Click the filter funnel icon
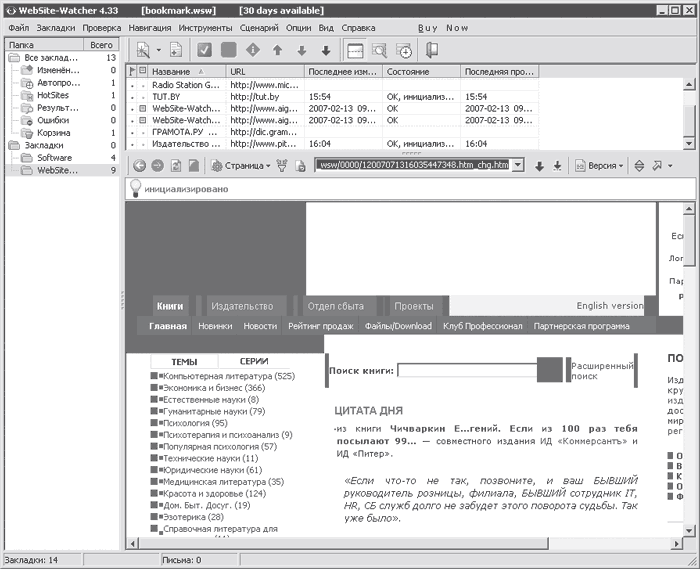The image size is (700, 569). (282, 166)
